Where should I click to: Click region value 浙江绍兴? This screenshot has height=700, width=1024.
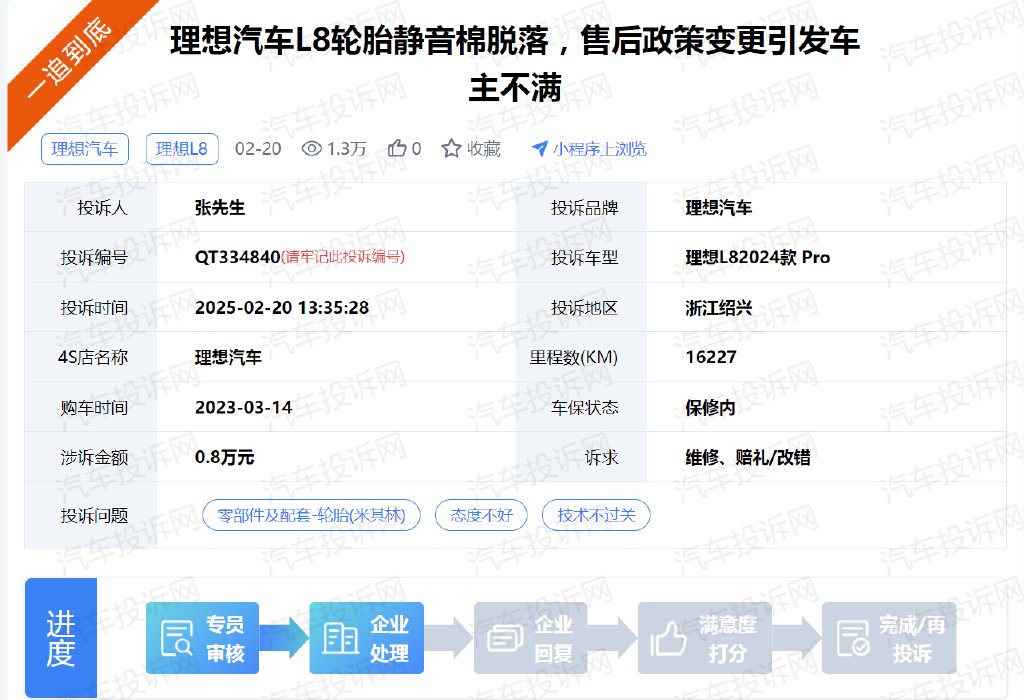coord(718,308)
